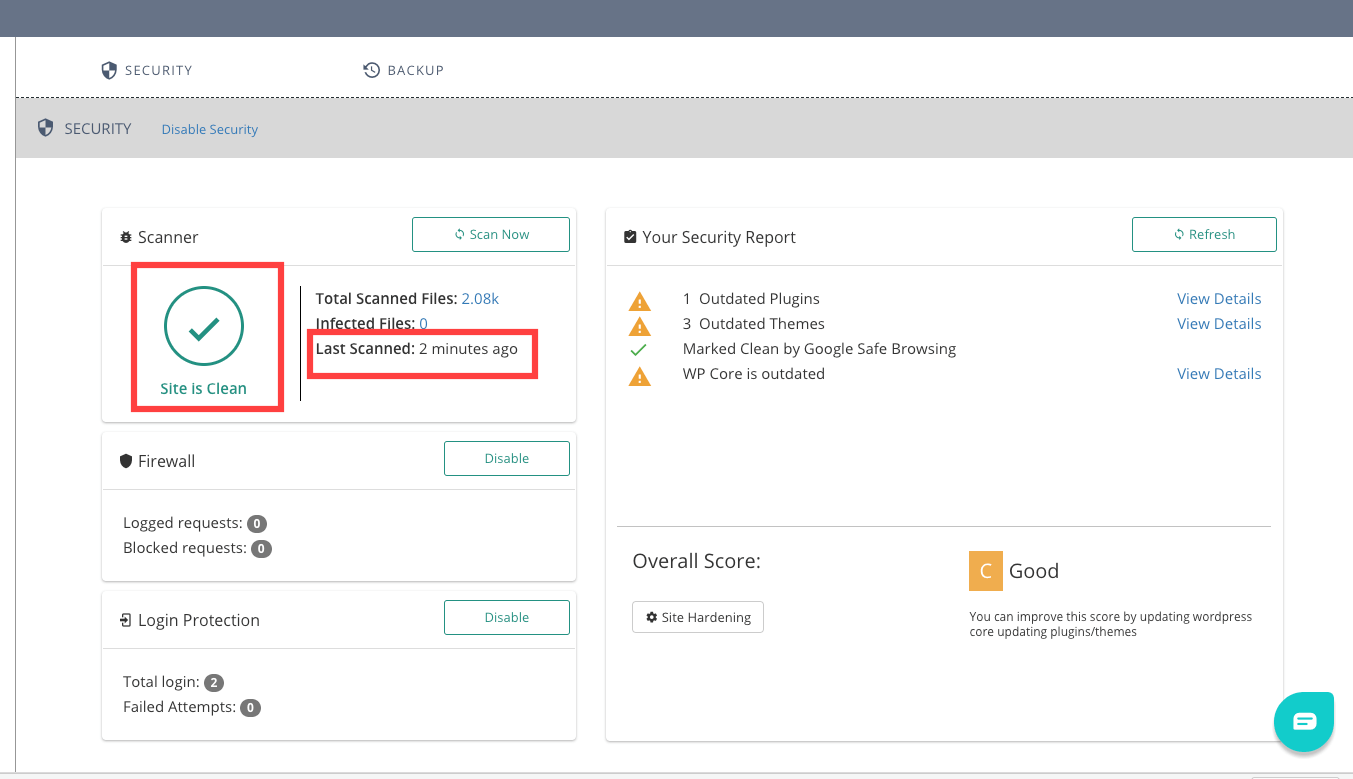Screen dimensions: 1353x779
Task: Open the Security tab
Action: point(147,70)
